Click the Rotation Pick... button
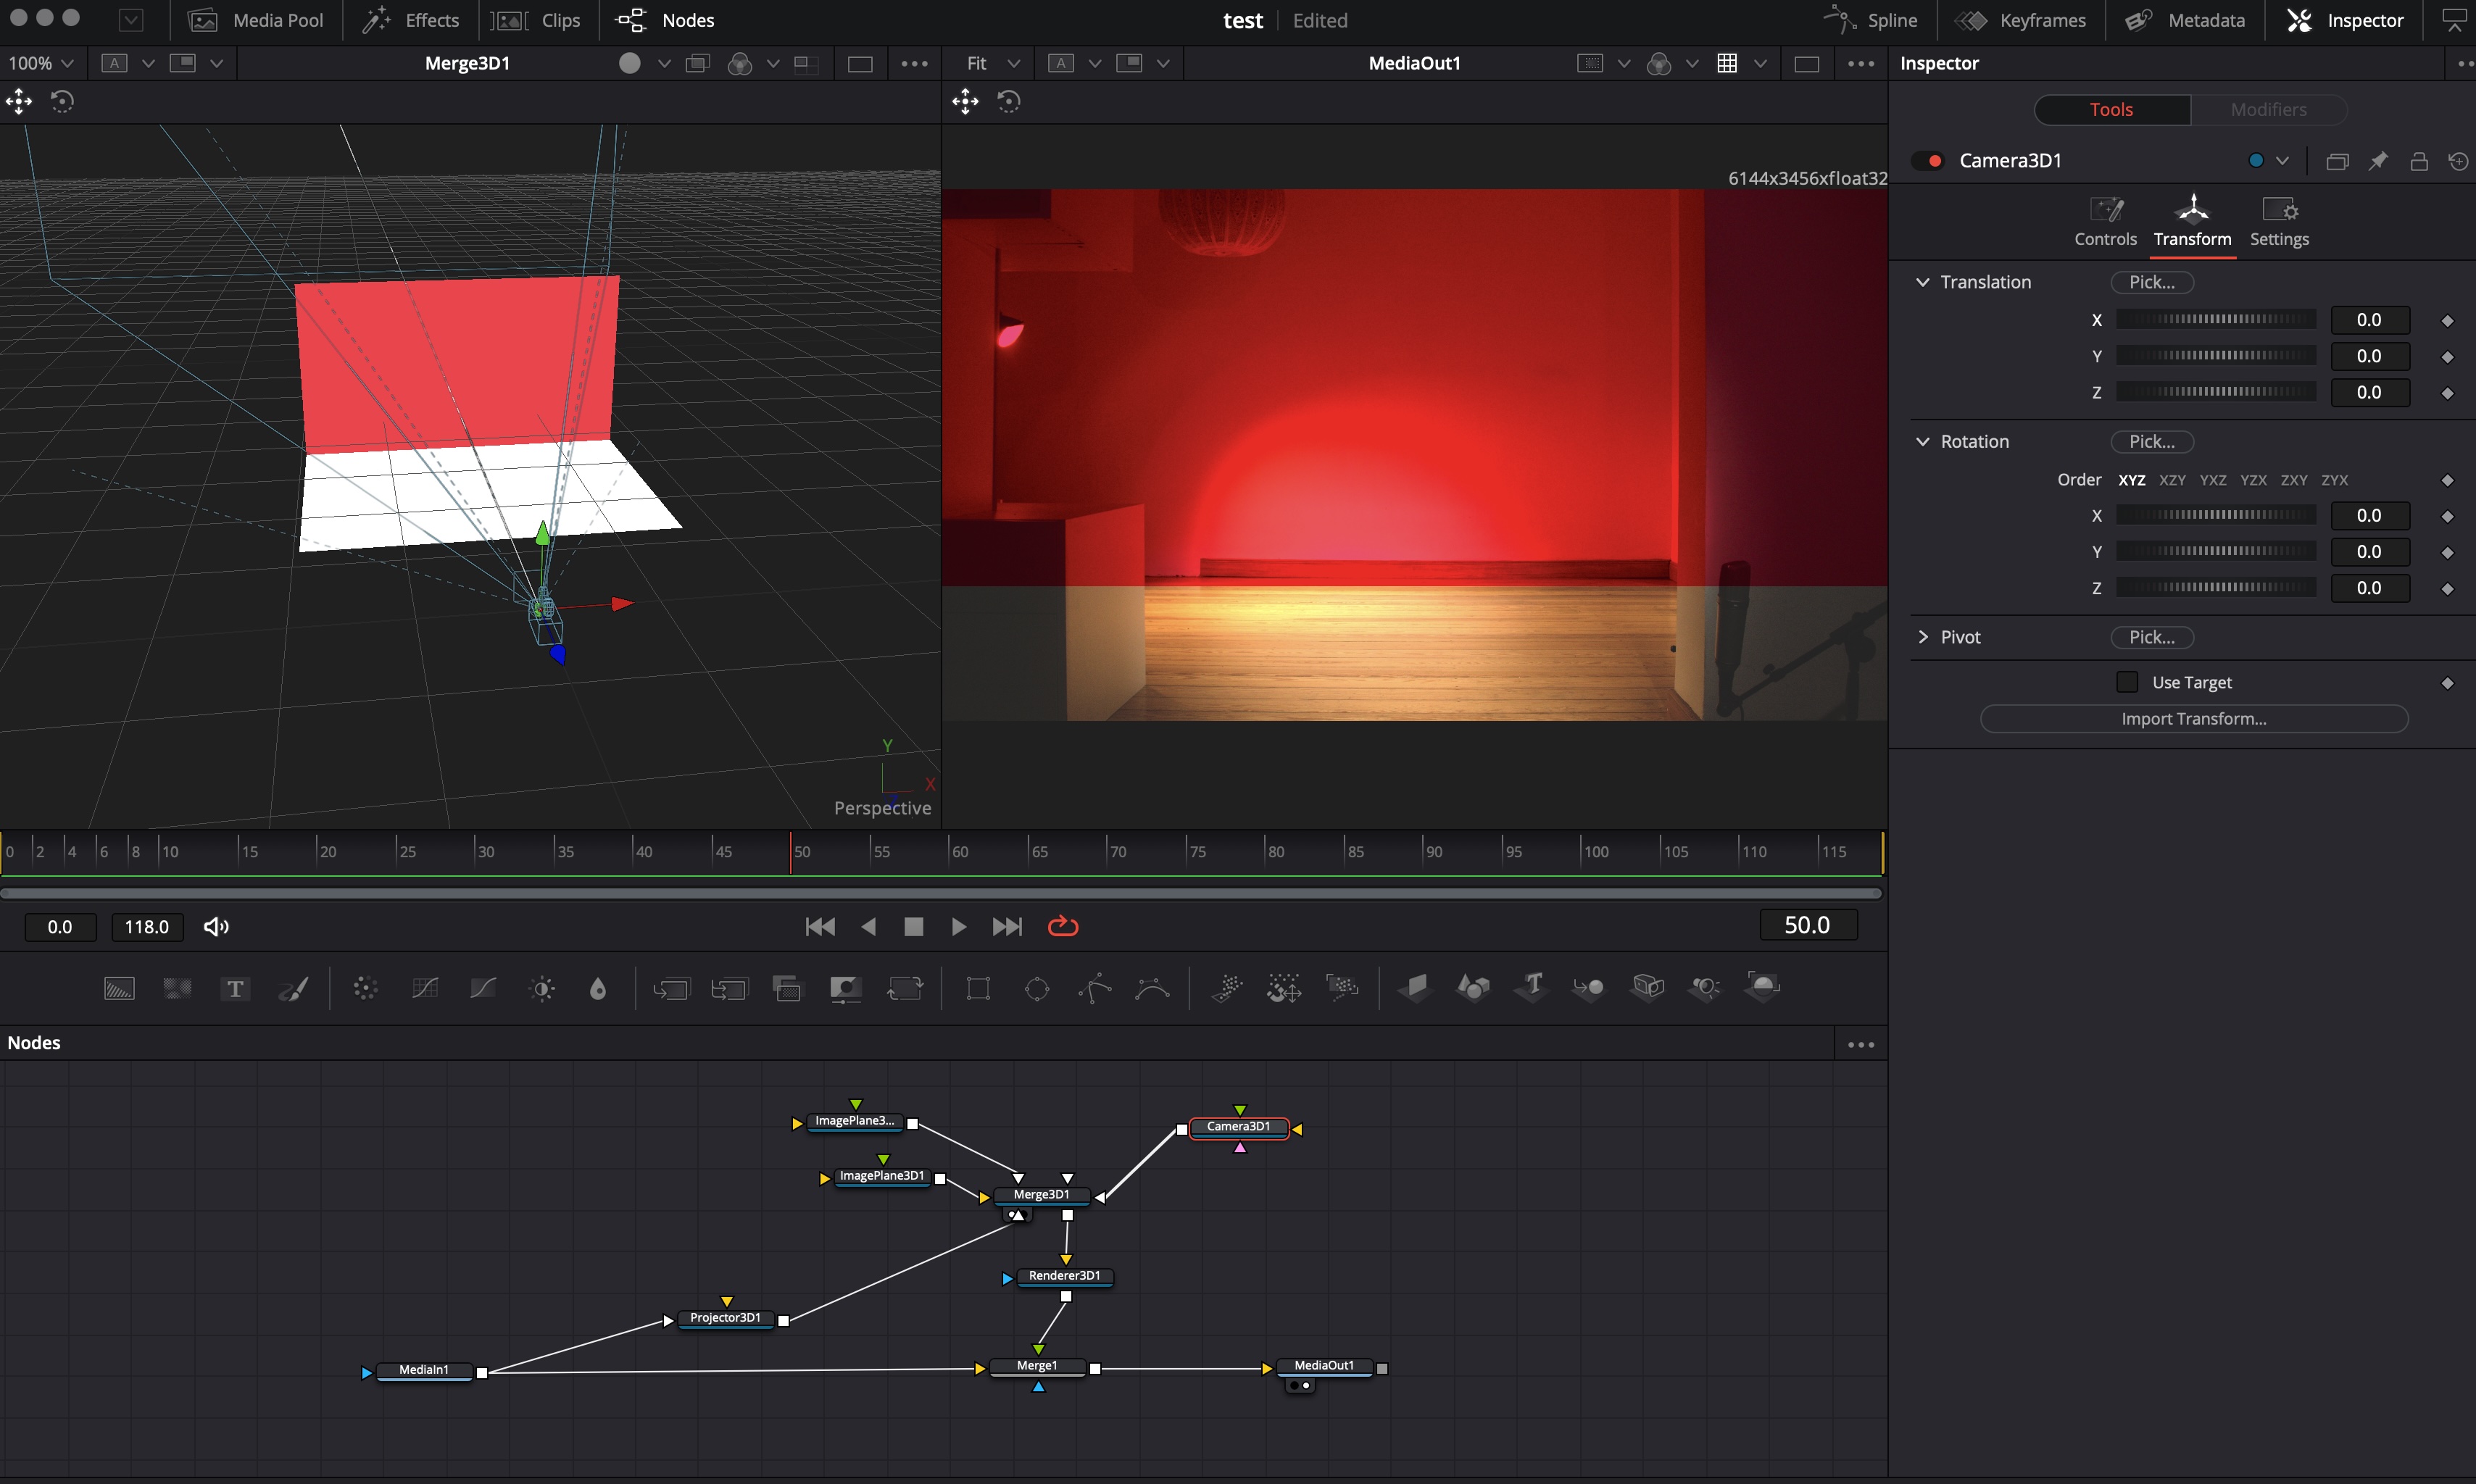 tap(2152, 441)
